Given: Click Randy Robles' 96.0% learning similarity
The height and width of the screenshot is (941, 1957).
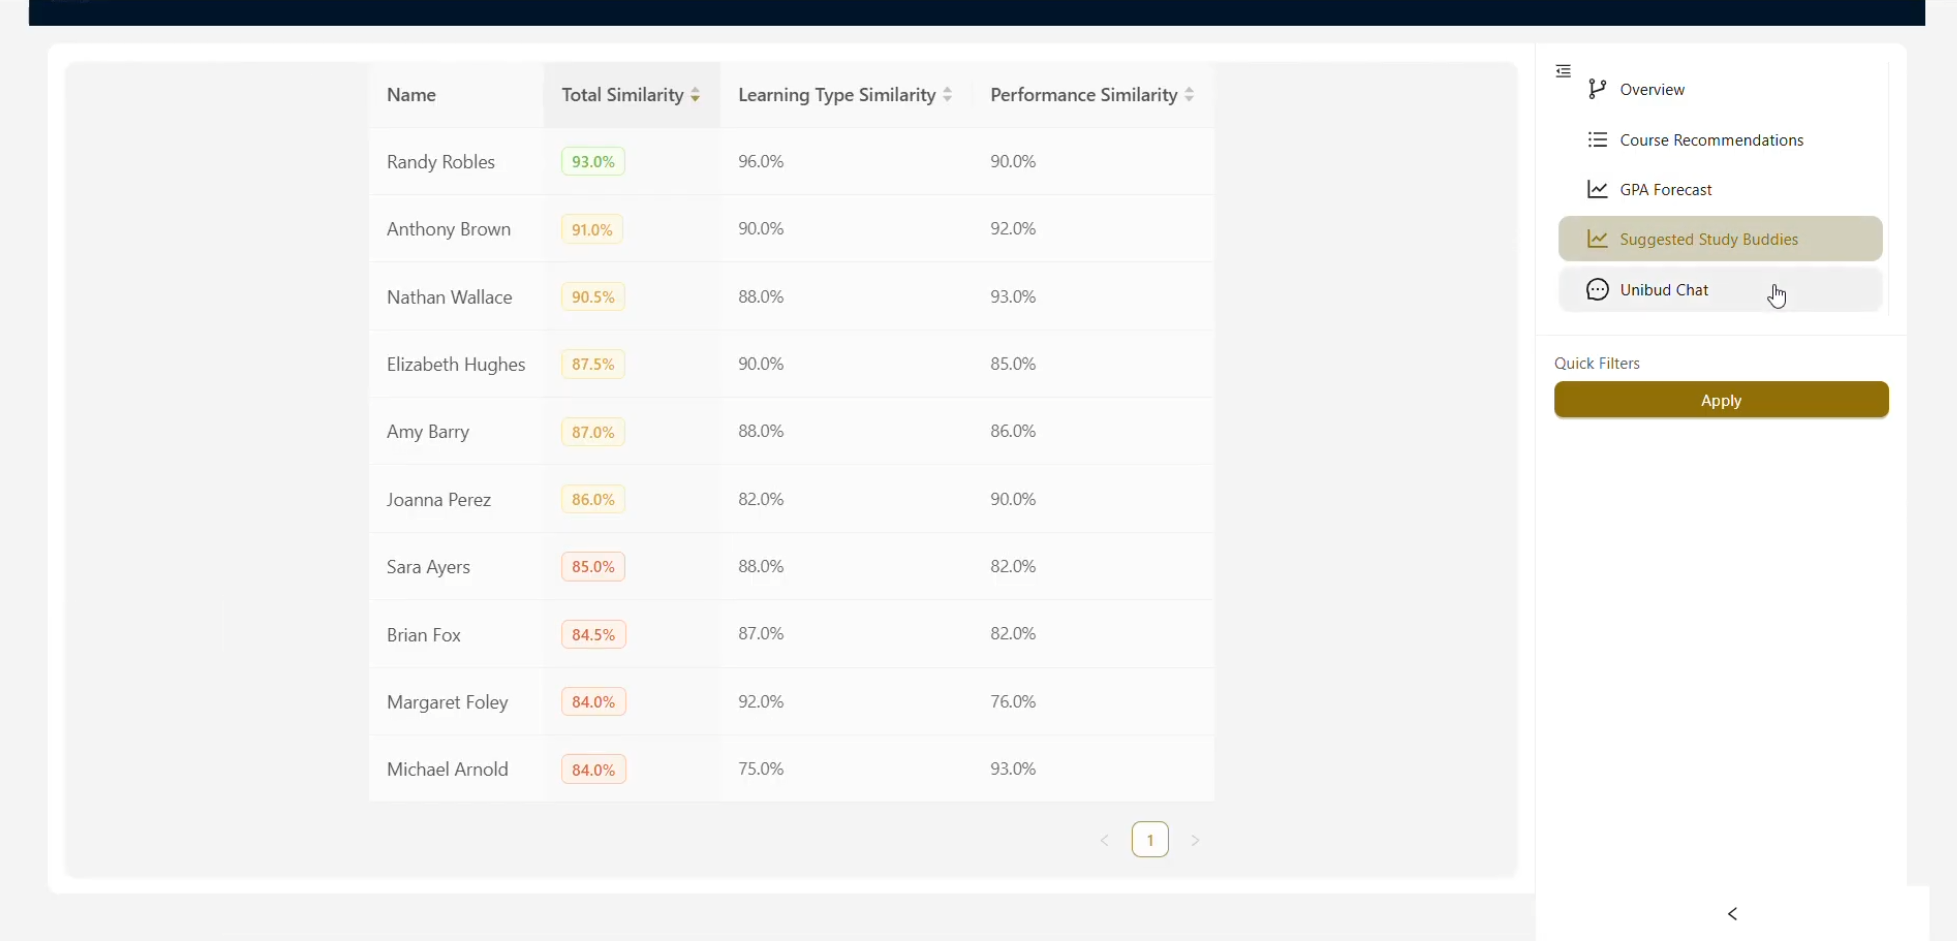Looking at the screenshot, I should 761,161.
